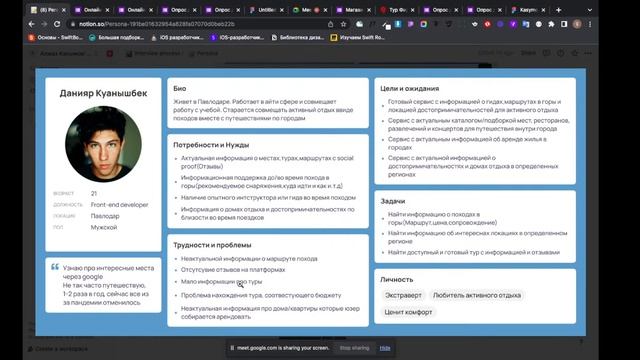Click the browser forward arrow
The image size is (640, 360).
[44, 24]
